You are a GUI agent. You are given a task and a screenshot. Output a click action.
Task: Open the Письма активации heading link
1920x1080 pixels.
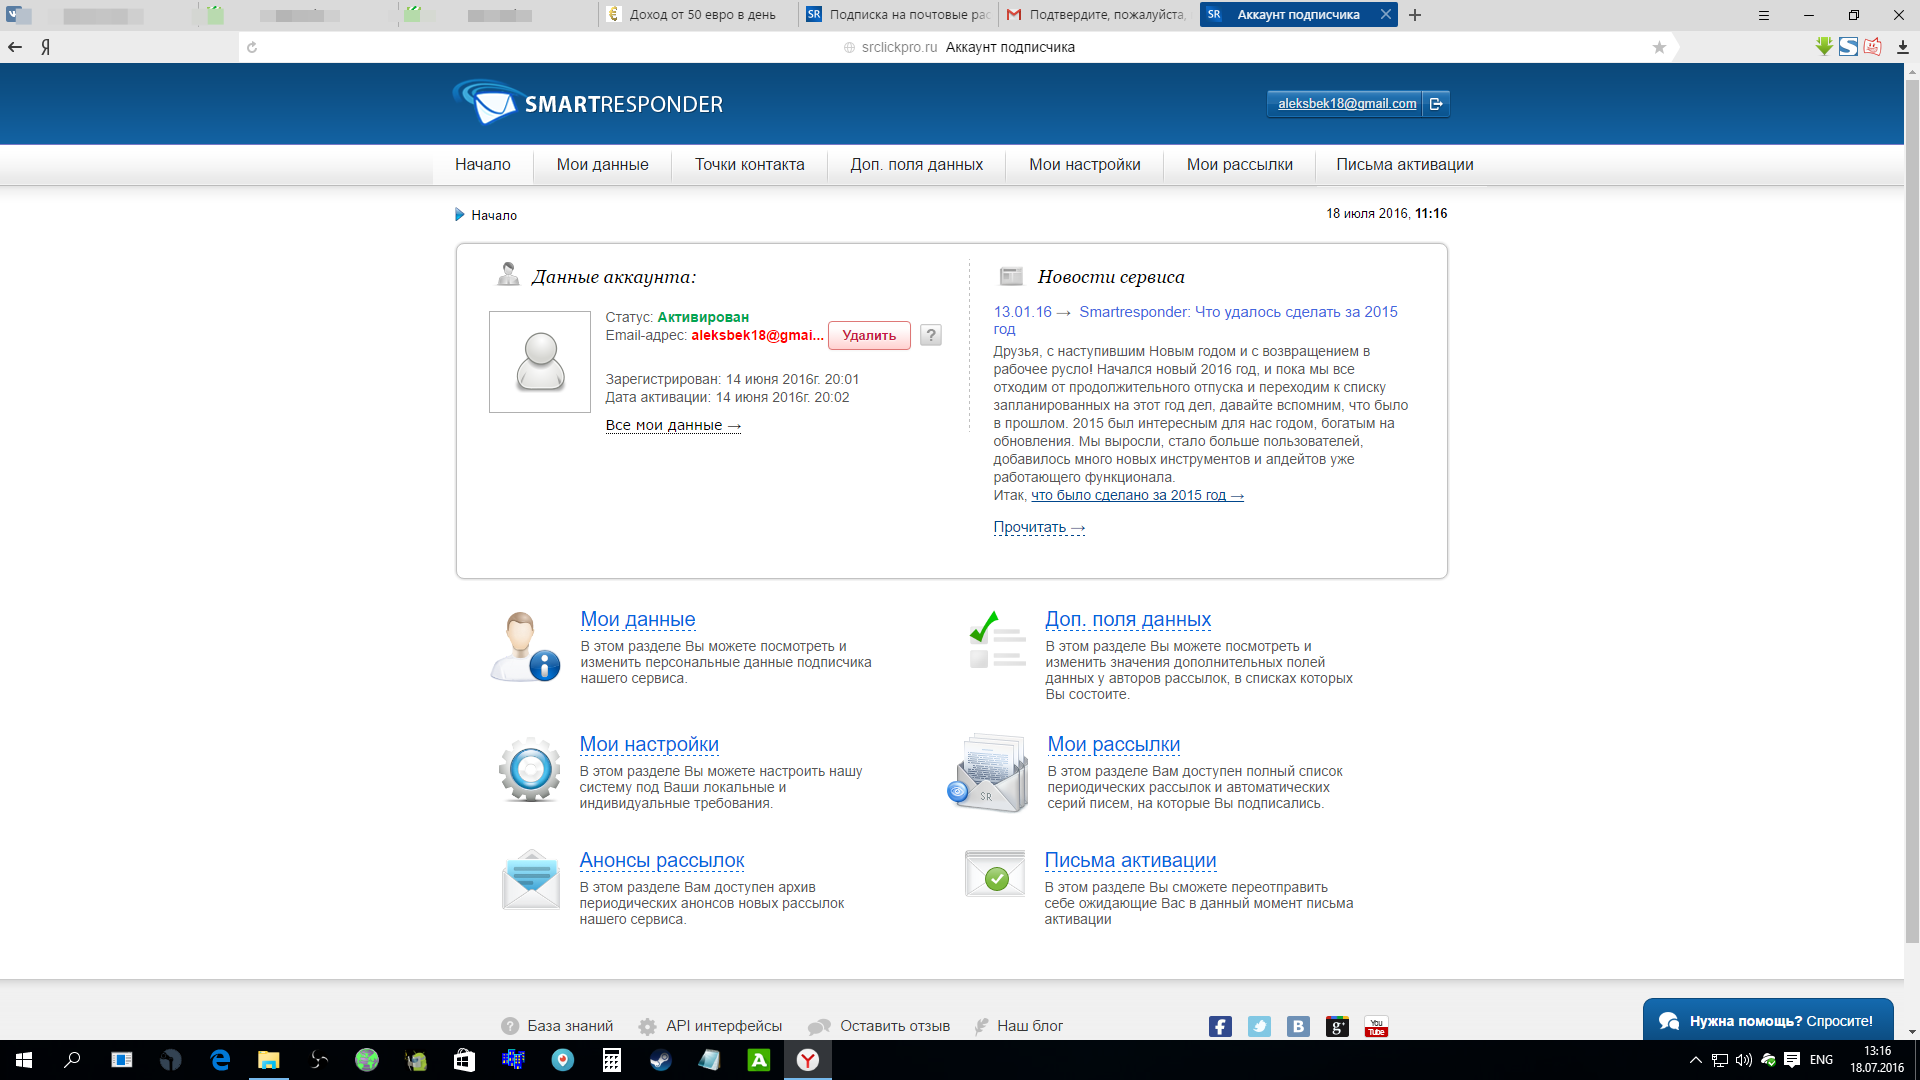click(x=1130, y=860)
